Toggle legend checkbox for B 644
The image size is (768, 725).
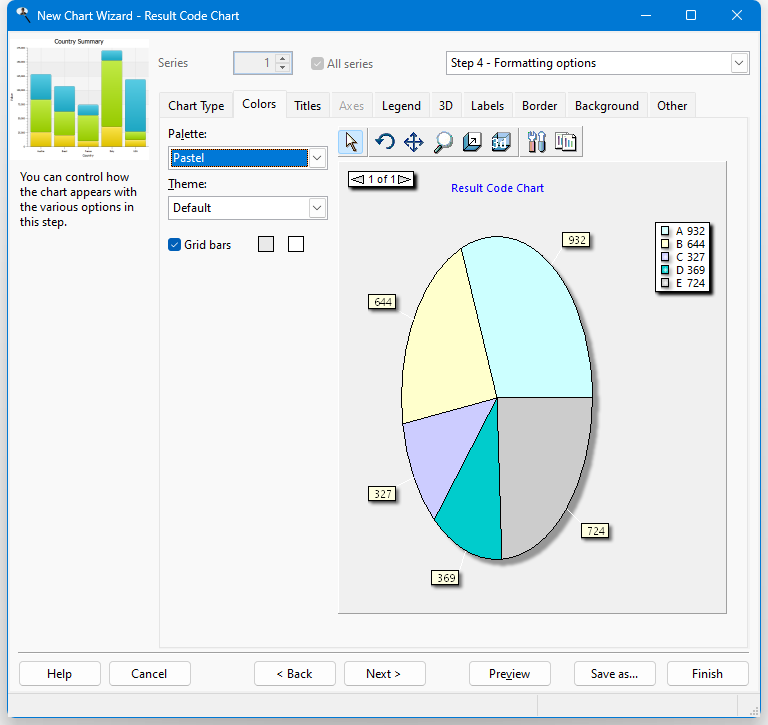pos(665,244)
